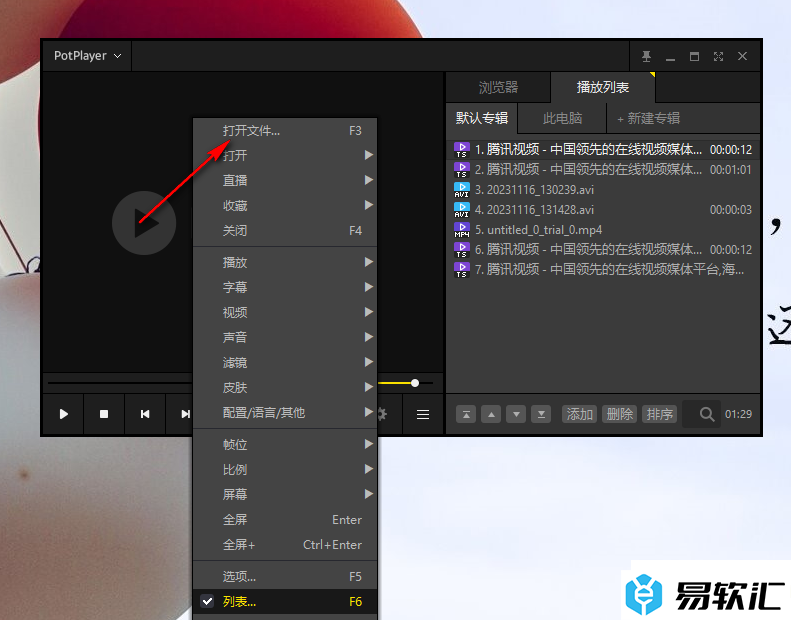Open the settings gear icon in the control bar

coord(382,414)
